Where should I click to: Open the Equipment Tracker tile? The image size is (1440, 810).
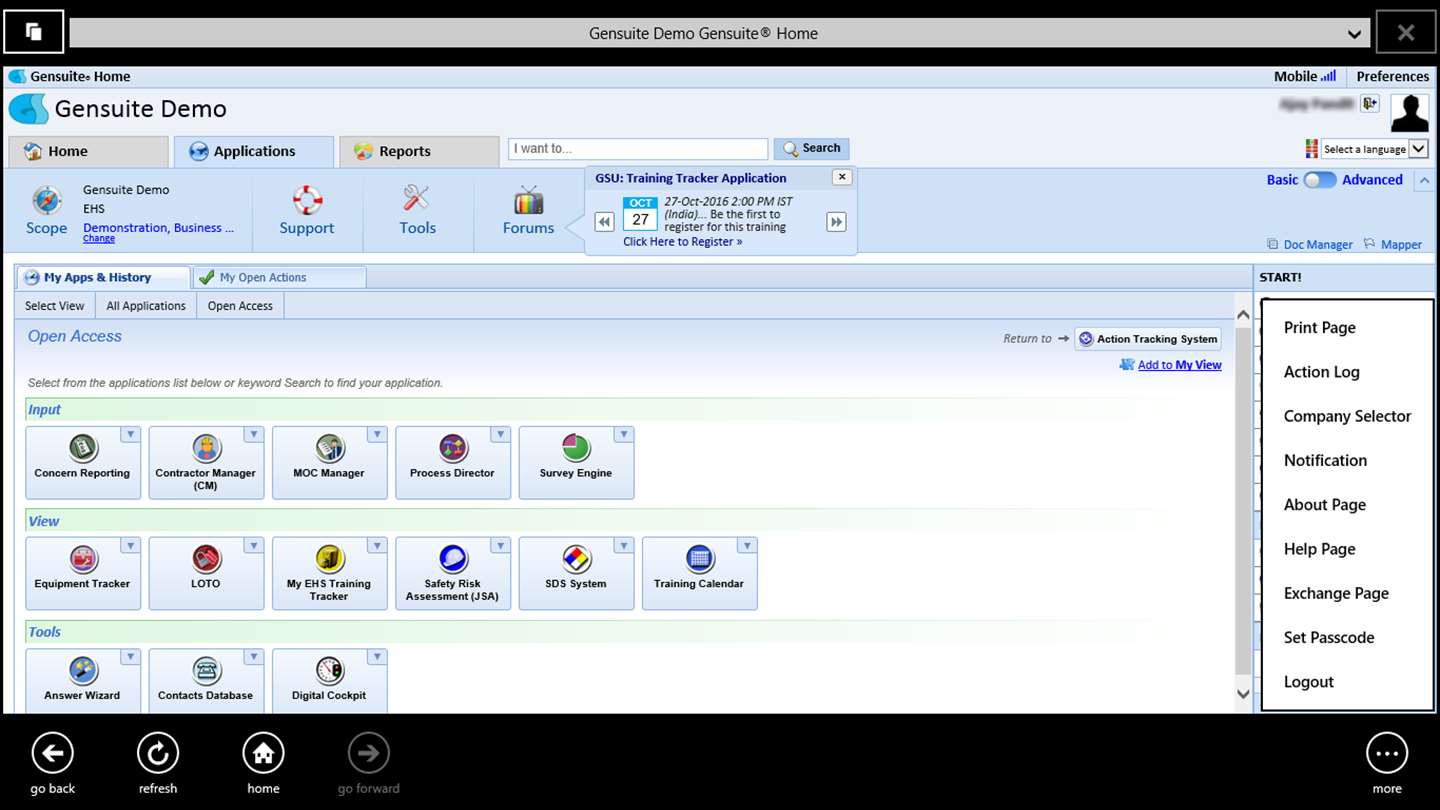83,574
